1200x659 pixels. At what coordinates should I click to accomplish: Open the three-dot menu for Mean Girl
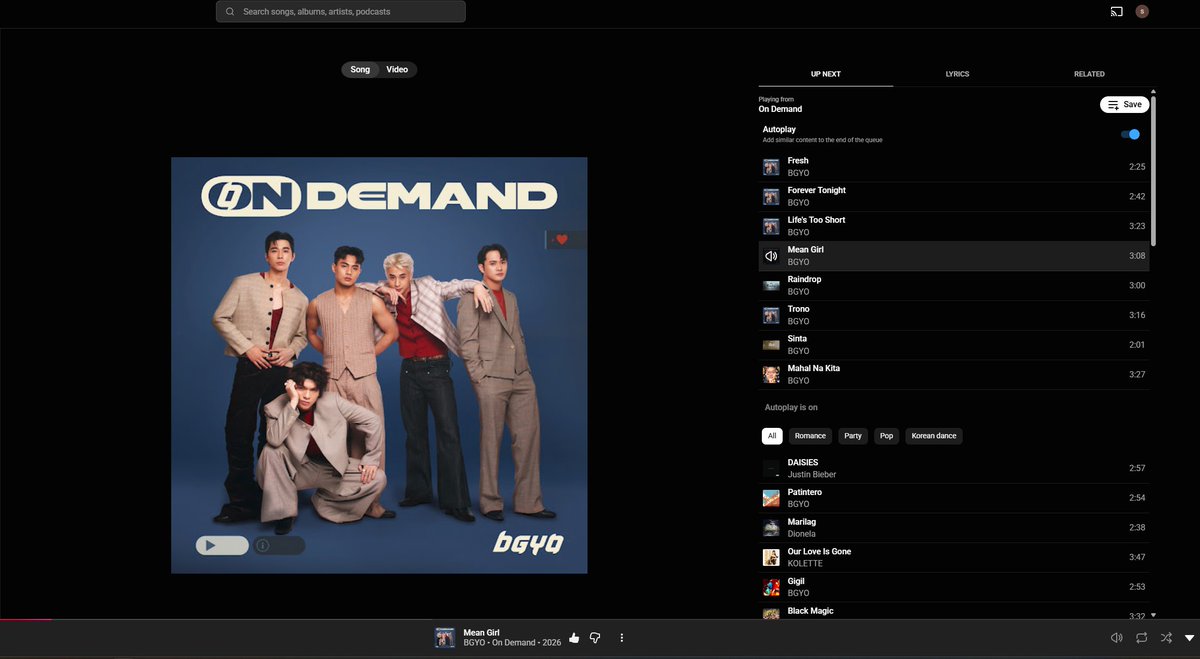click(622, 638)
